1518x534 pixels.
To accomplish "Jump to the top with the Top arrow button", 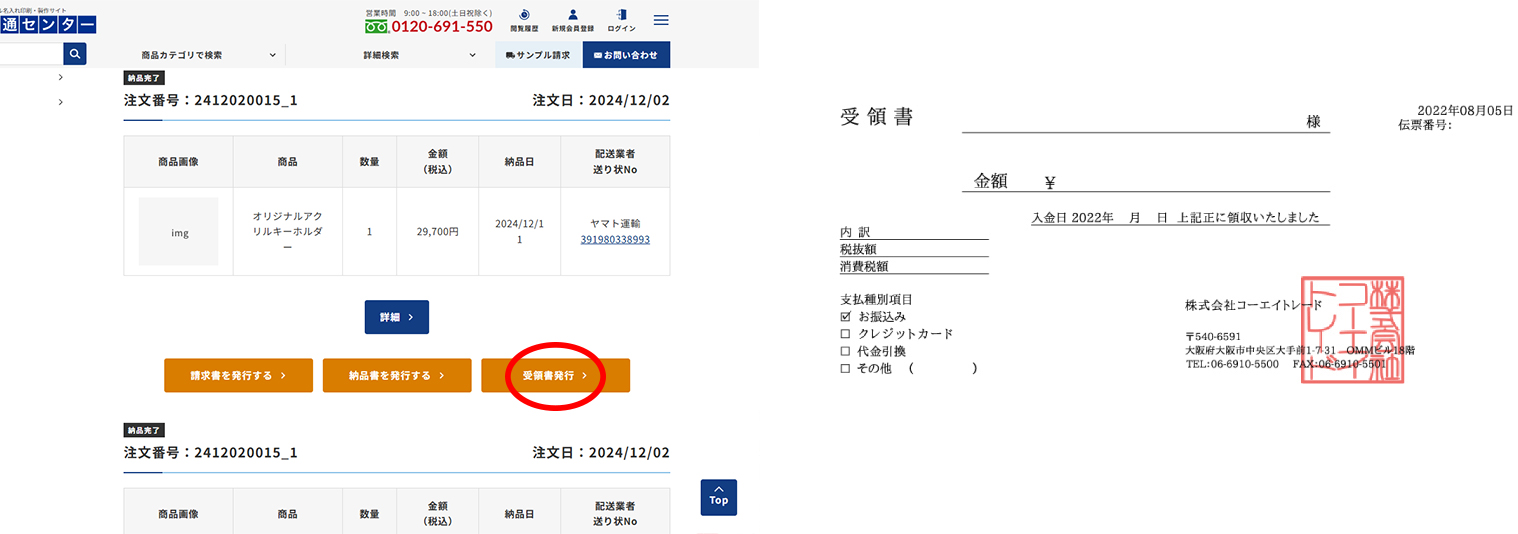I will point(718,497).
